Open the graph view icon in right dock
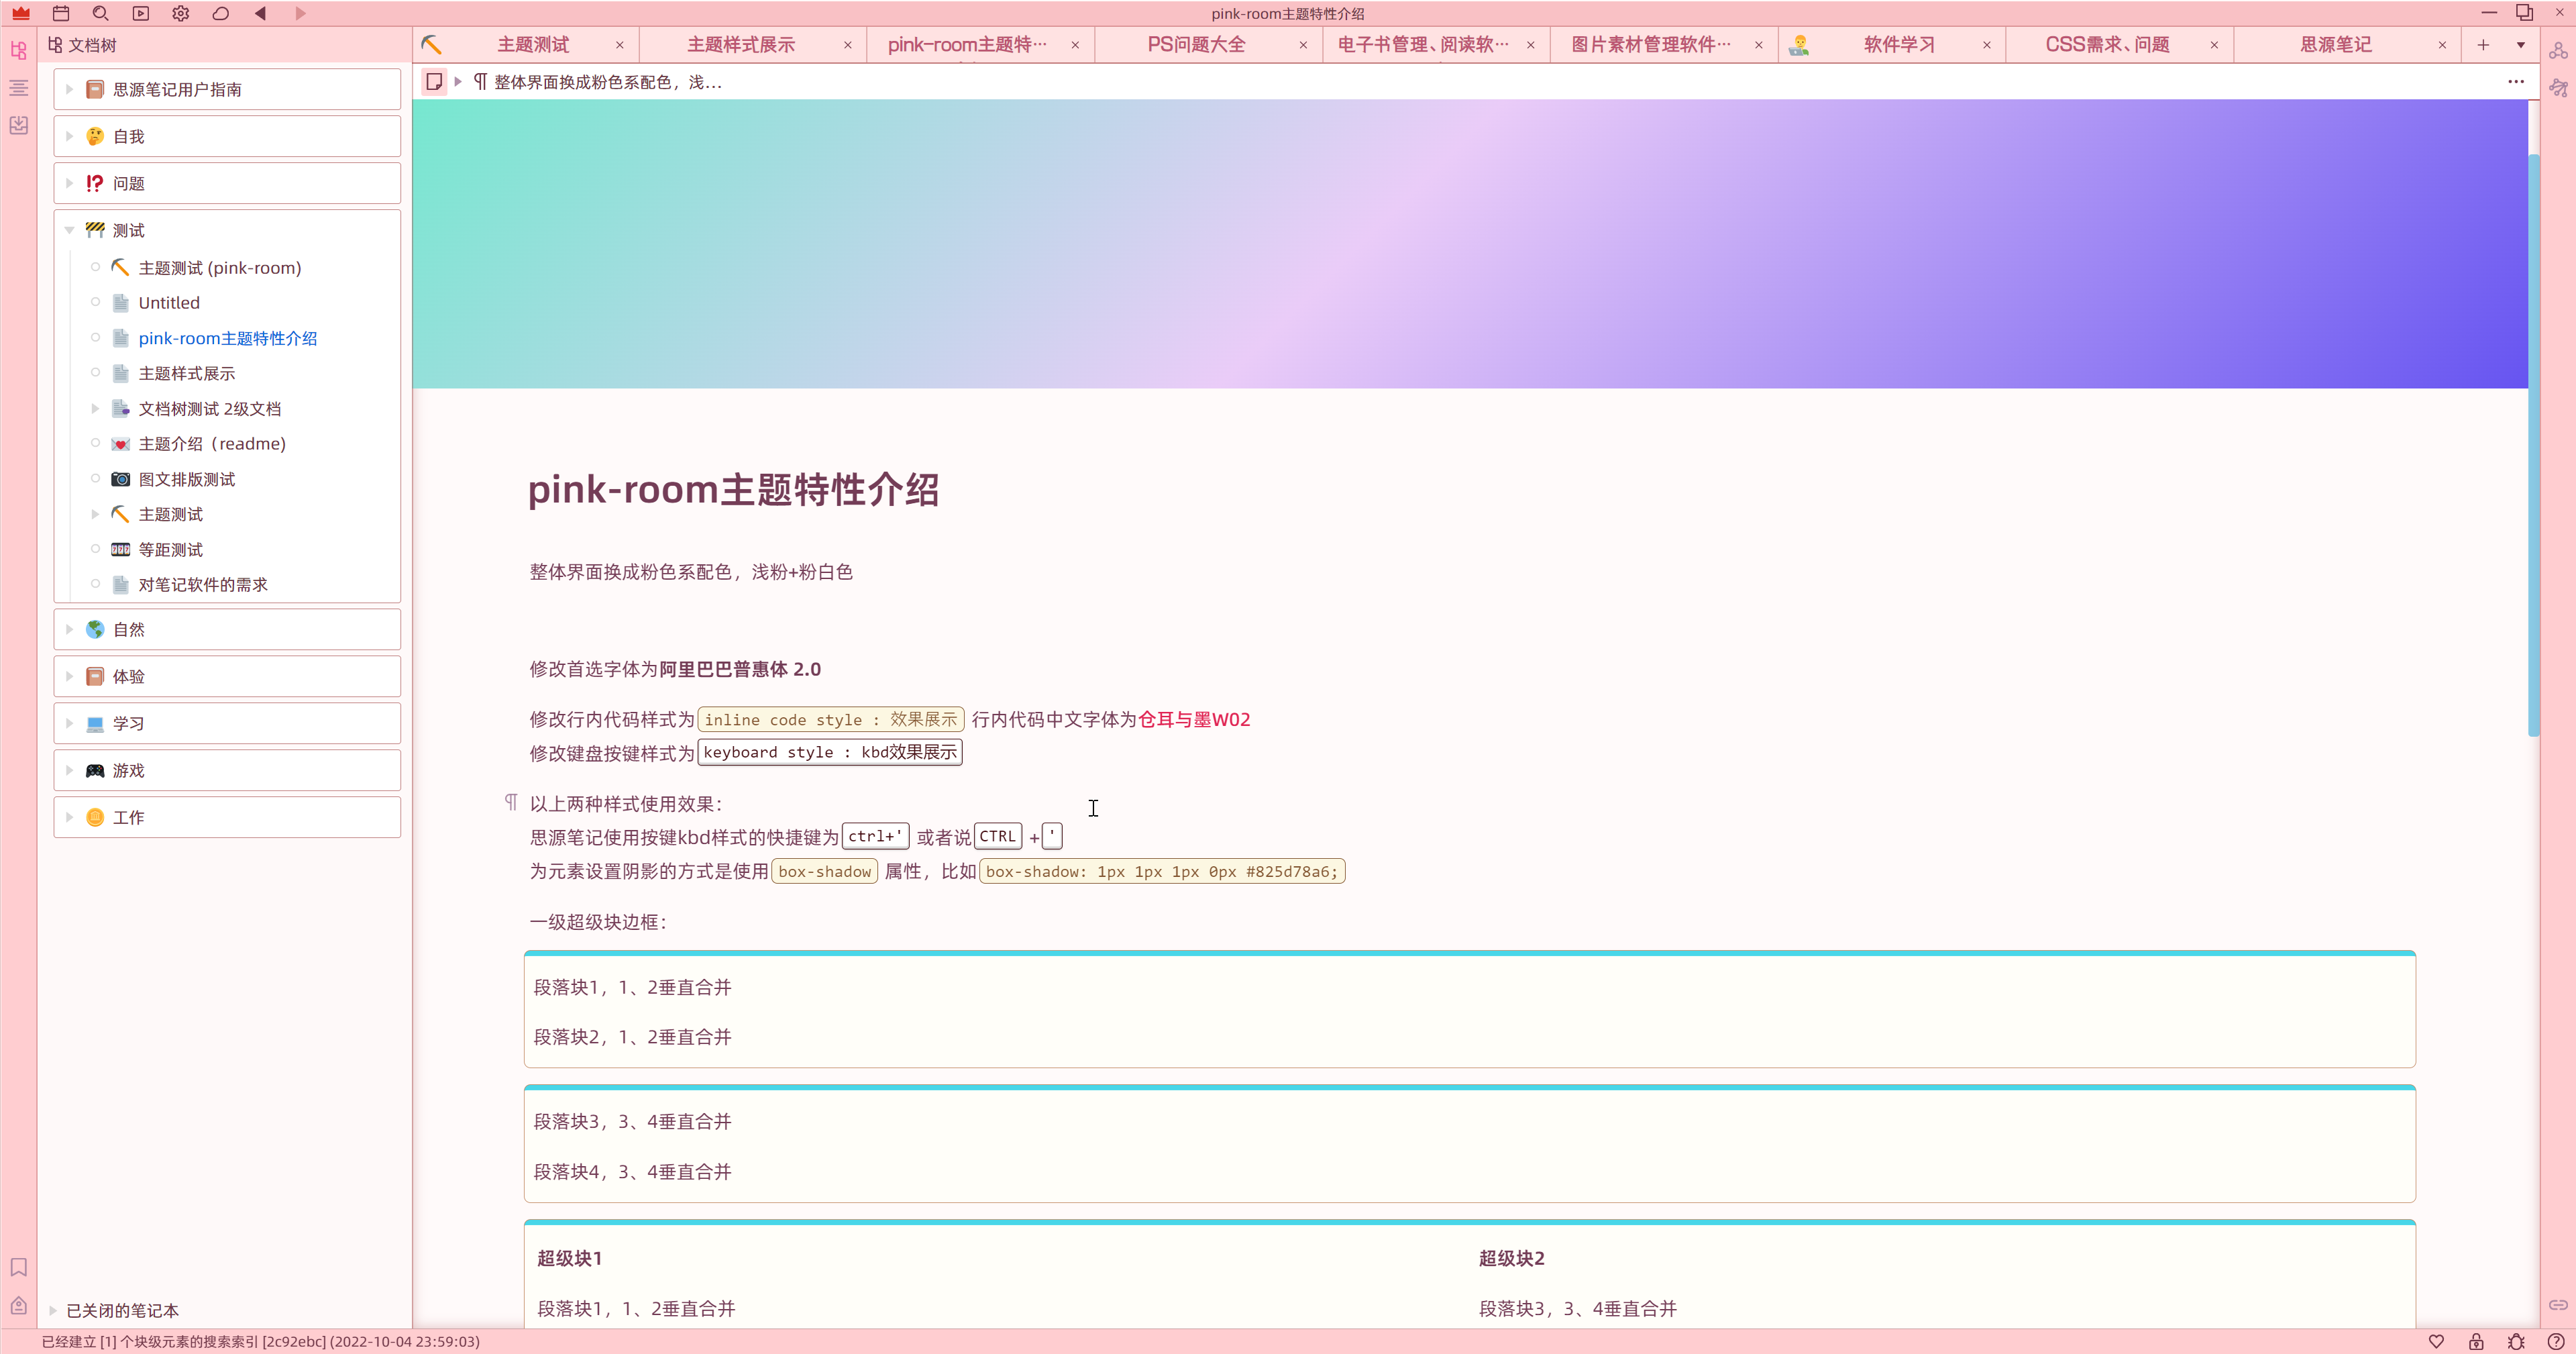 point(2558,50)
